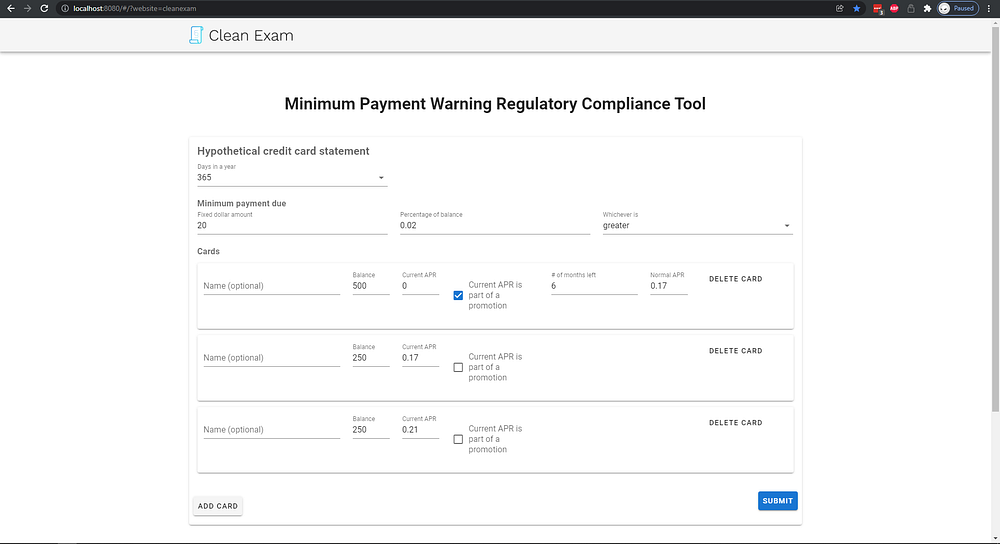Edit Current APR field showing 0
This screenshot has width=1000, height=544.
pos(420,286)
